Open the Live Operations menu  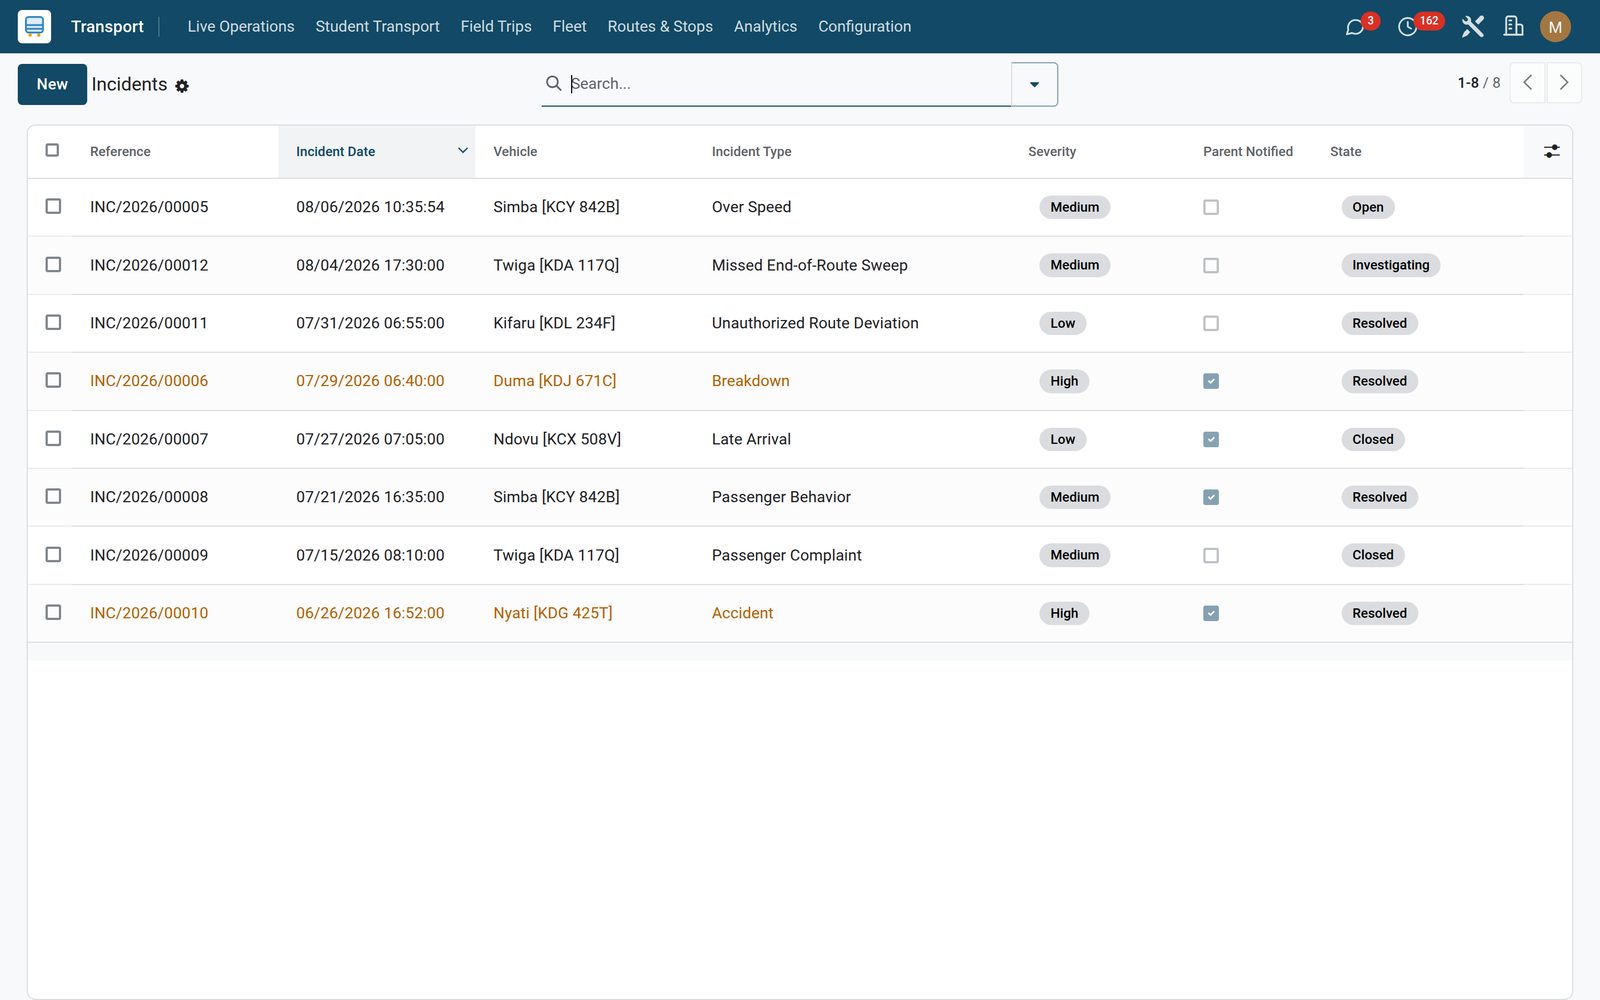[x=241, y=27]
